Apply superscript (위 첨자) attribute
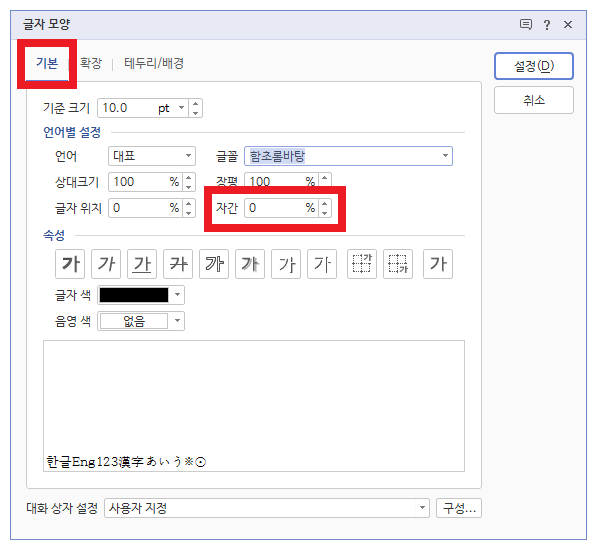599x553 pixels. [x=362, y=264]
